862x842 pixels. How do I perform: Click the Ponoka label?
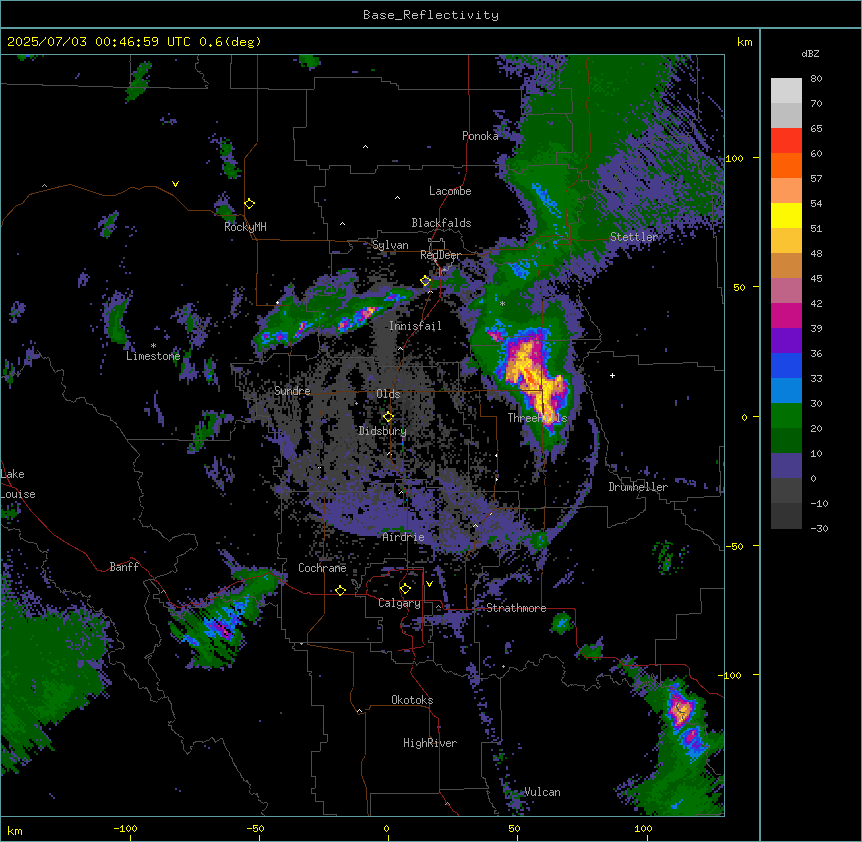pos(480,136)
